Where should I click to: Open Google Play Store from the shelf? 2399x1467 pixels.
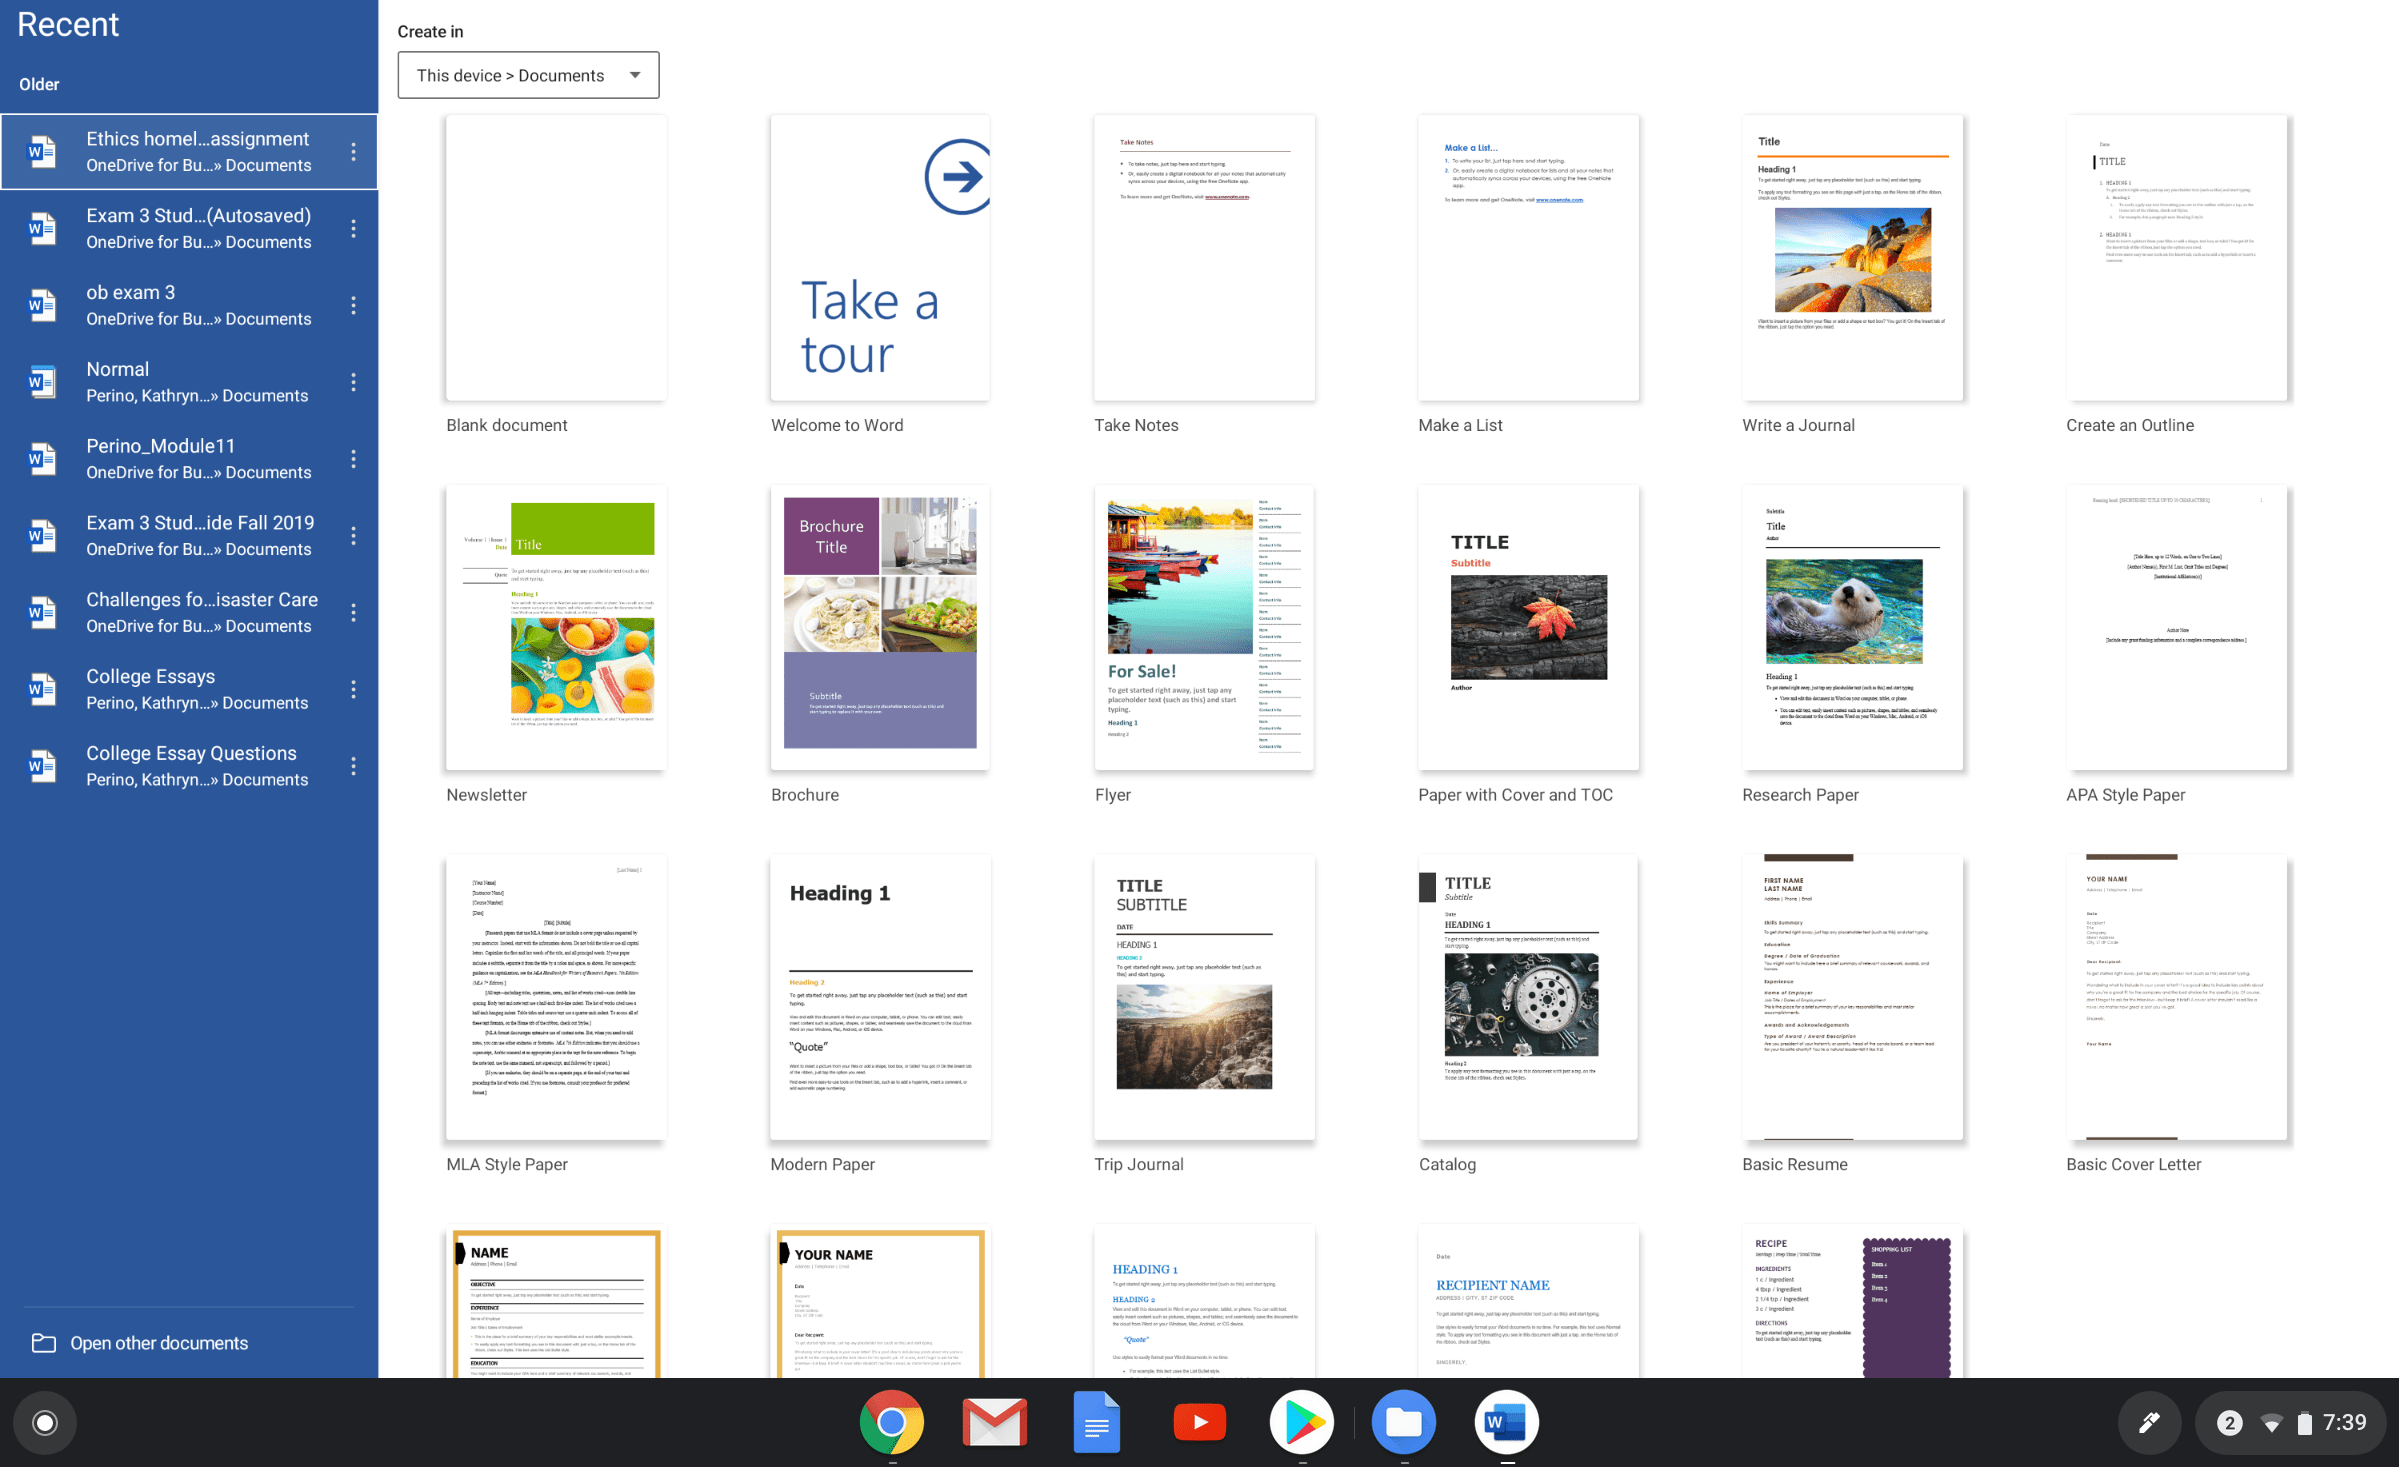[1301, 1422]
